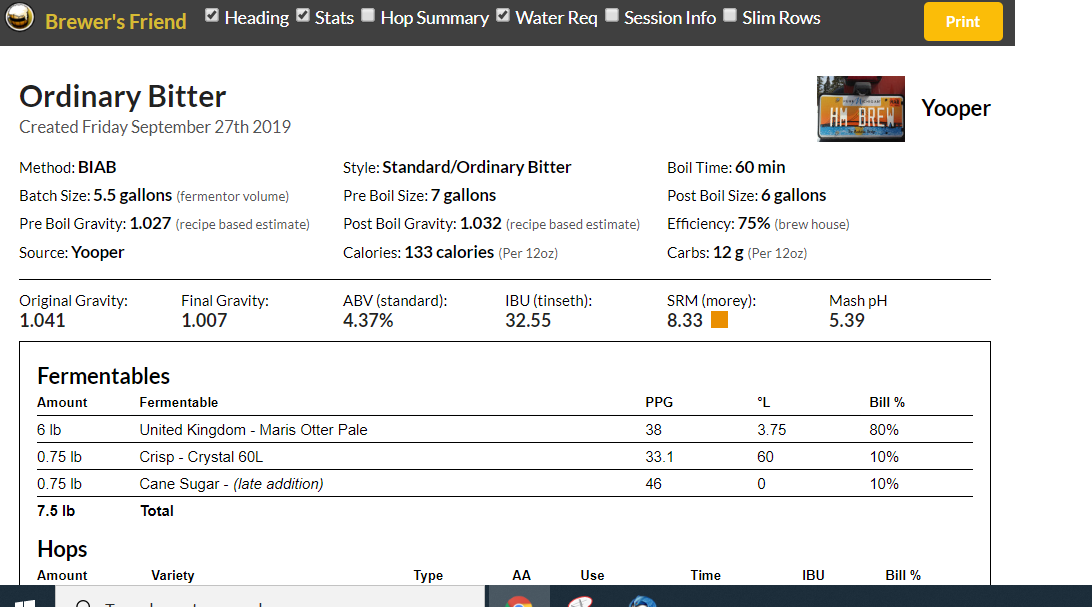Open Chrome from the taskbar

coord(519,600)
